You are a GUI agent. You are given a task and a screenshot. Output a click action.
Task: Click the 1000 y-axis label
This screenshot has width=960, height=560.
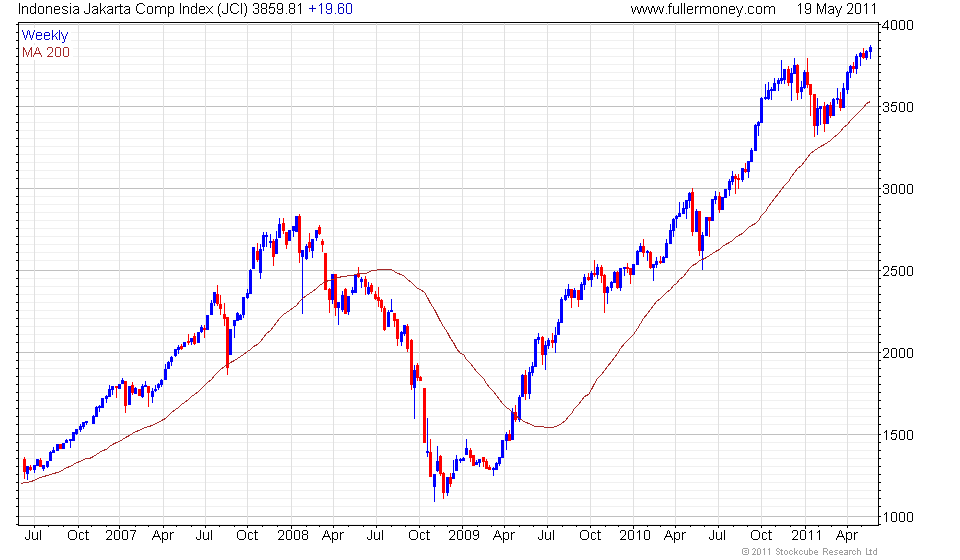(898, 517)
